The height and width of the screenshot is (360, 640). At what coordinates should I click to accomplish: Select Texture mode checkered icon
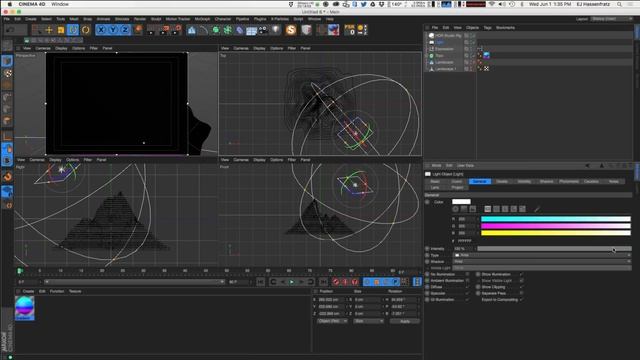(x=7, y=73)
